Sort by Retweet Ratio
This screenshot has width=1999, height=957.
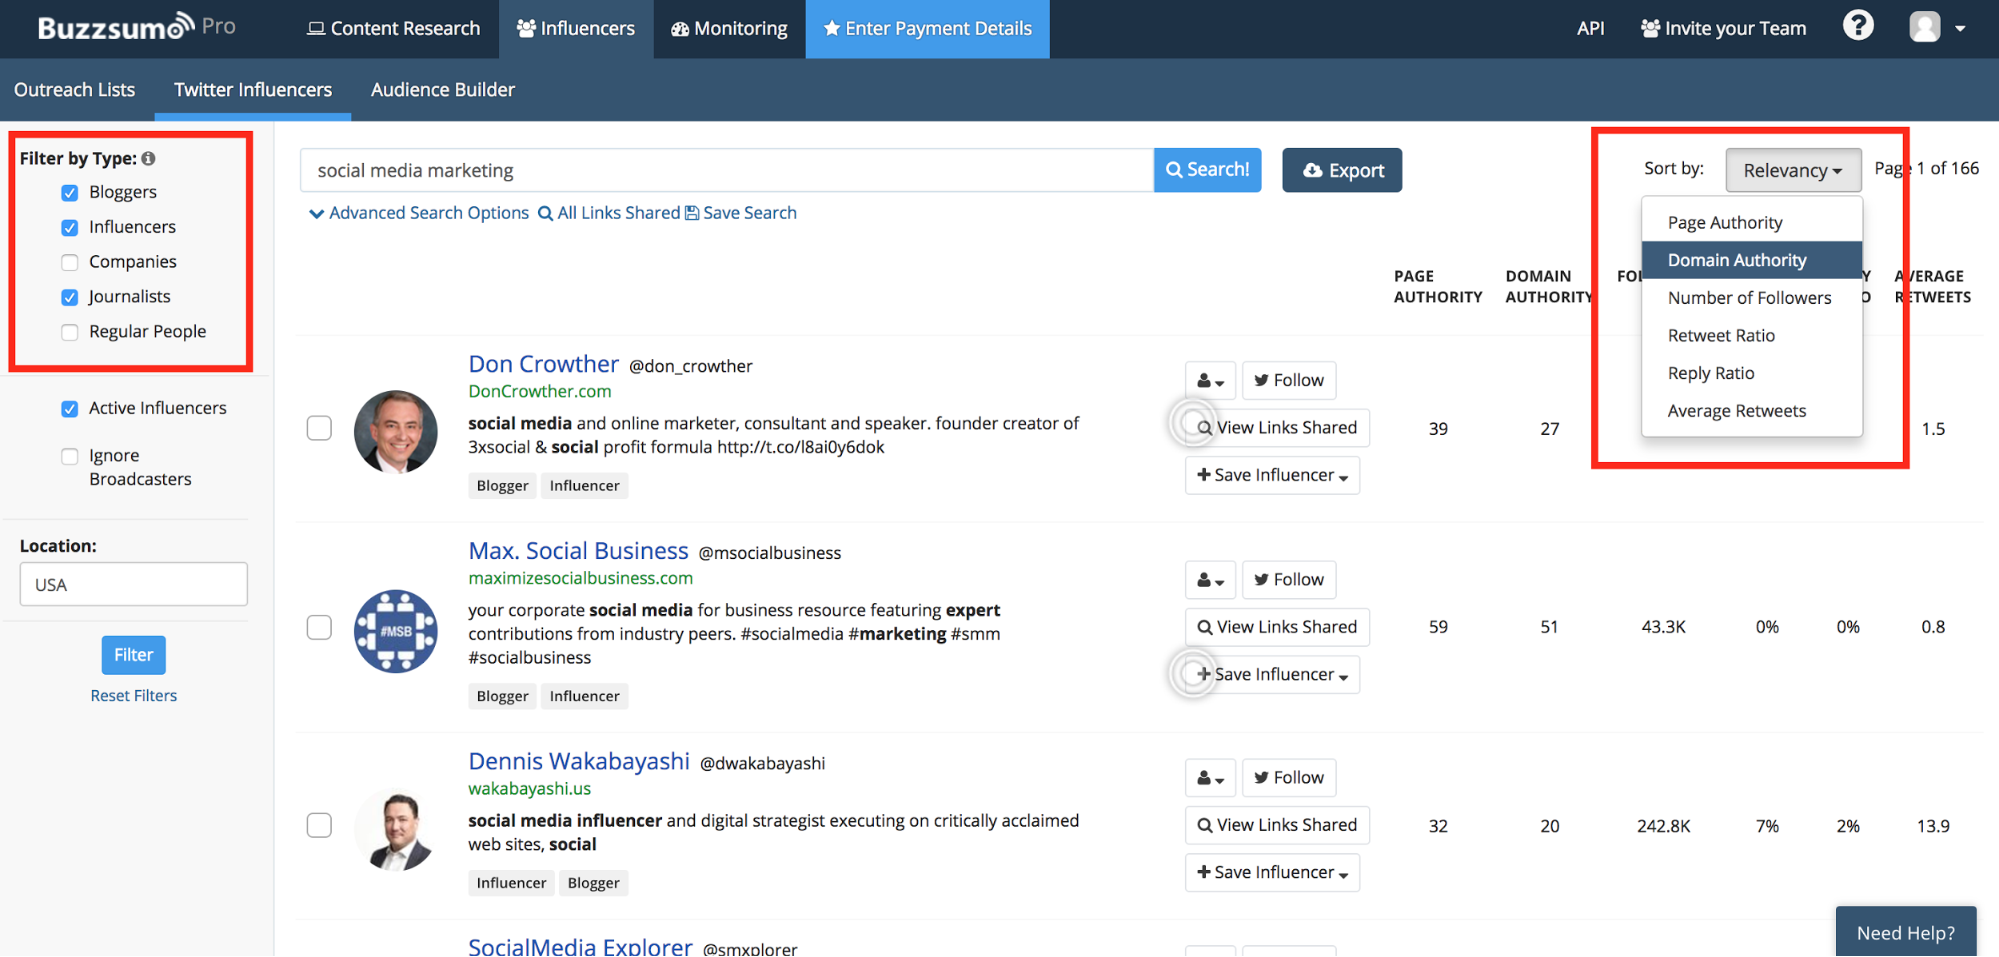coord(1751,336)
